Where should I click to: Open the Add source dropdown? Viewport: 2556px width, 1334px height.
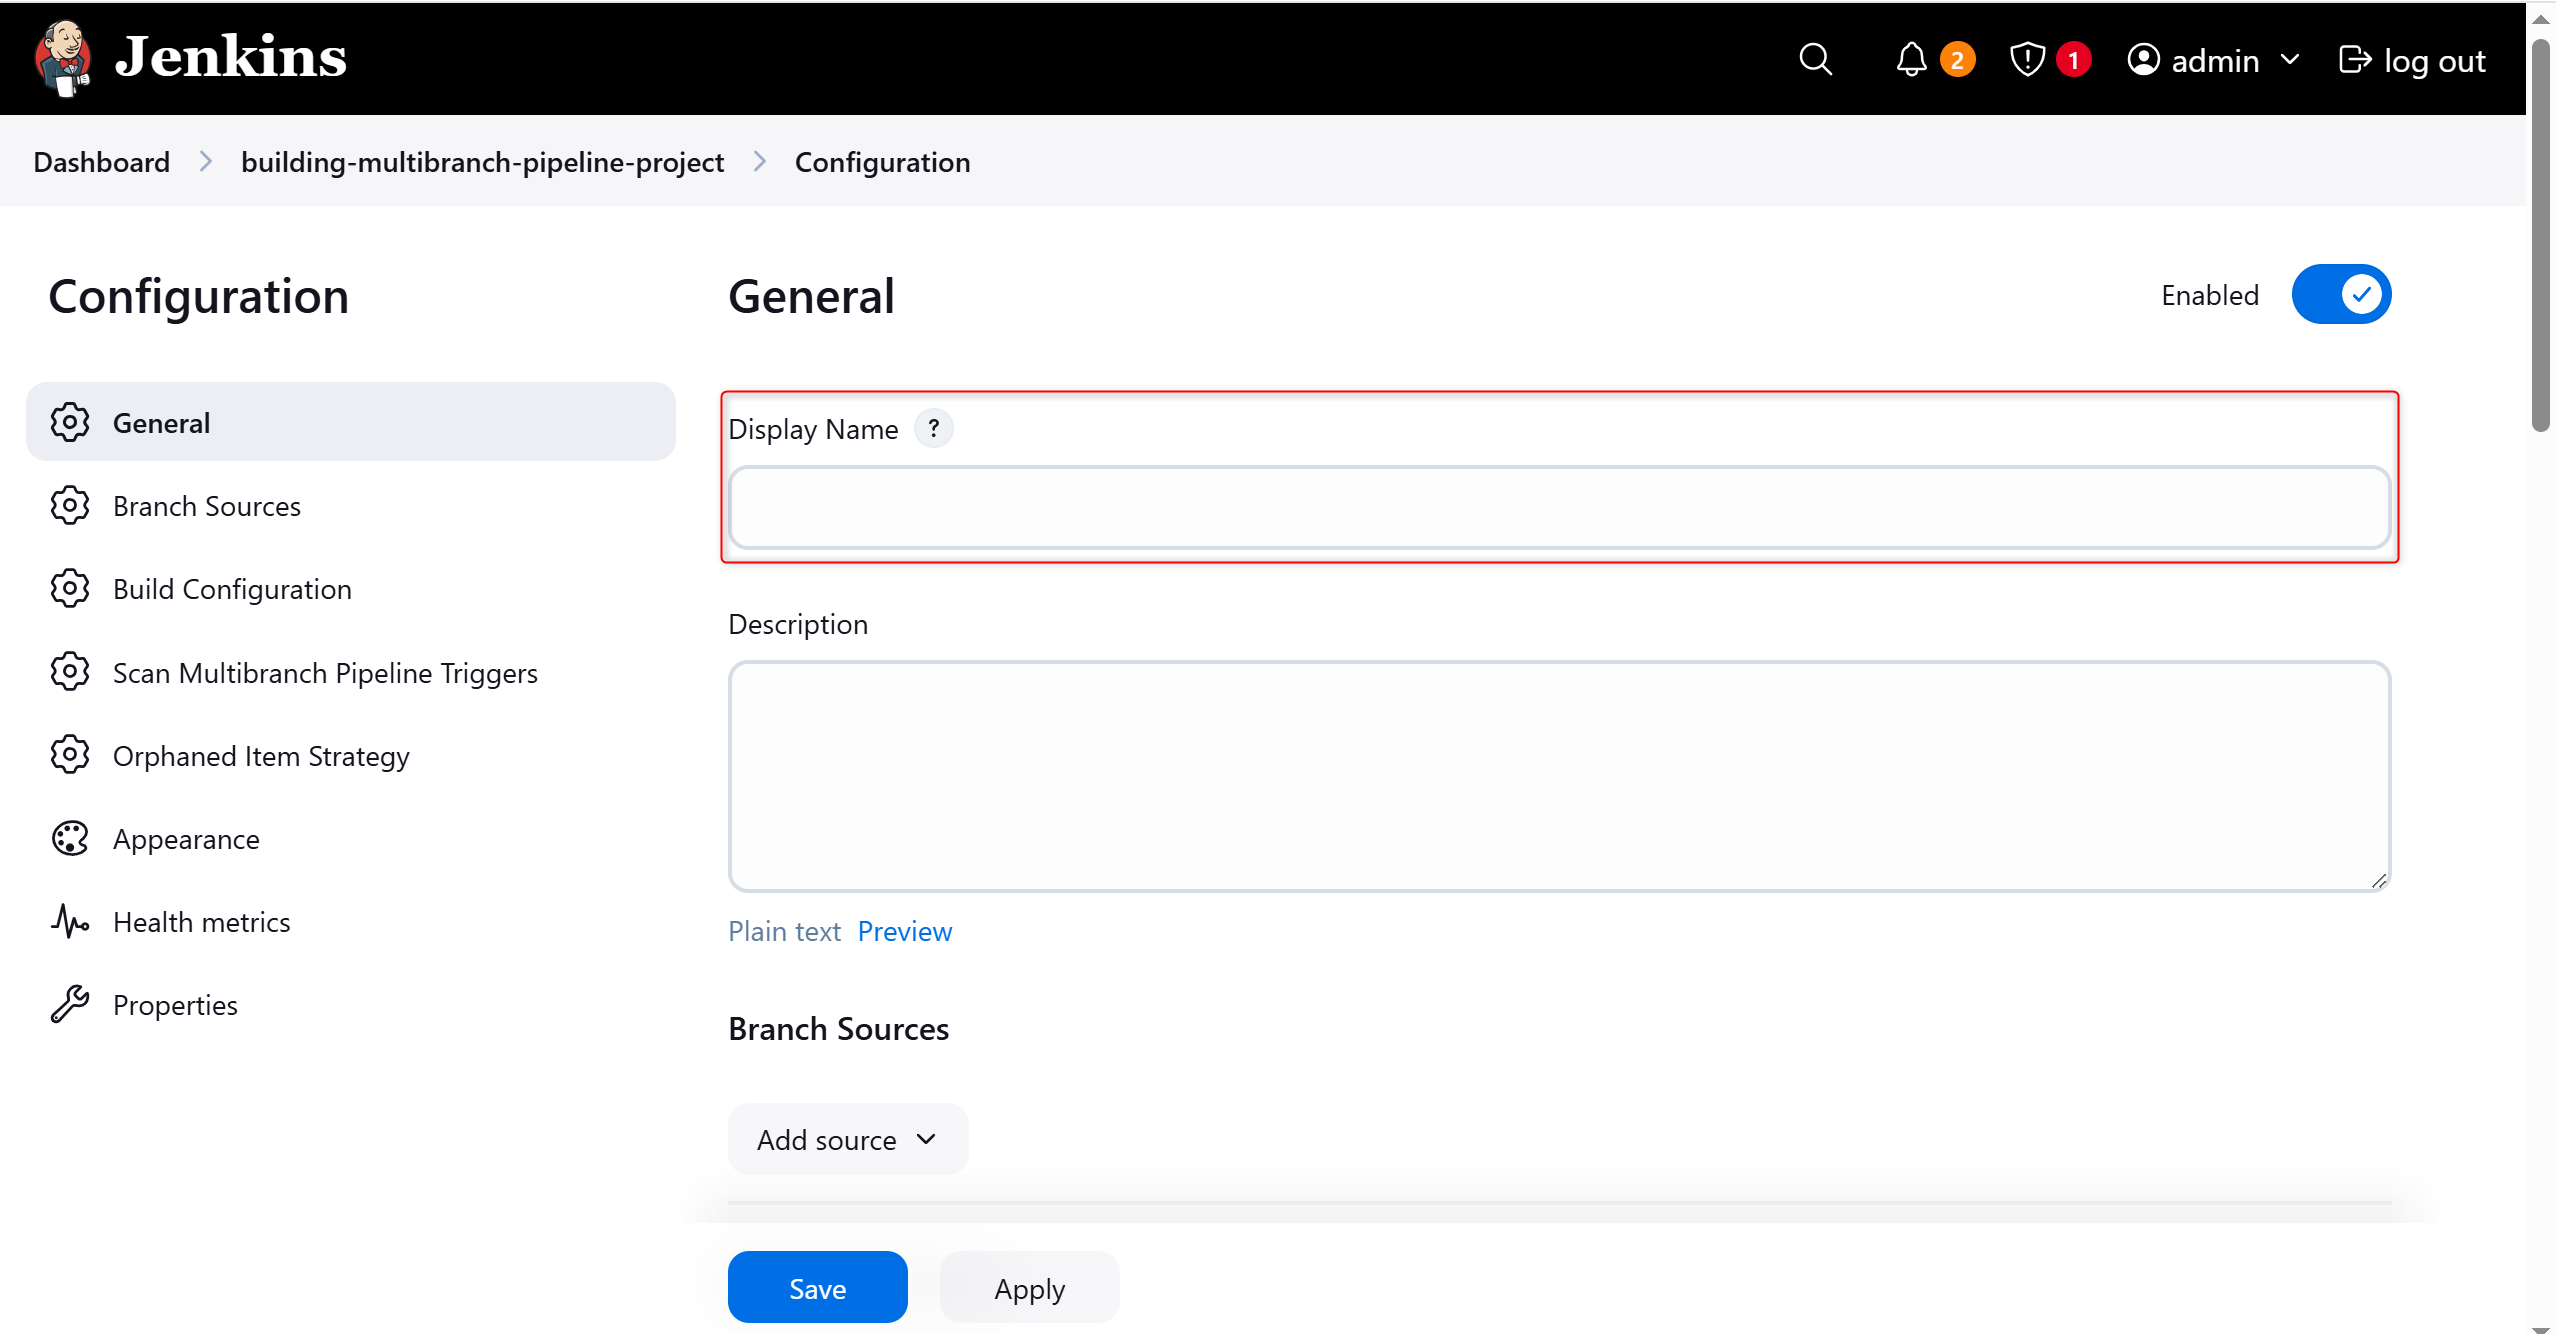coord(847,1140)
